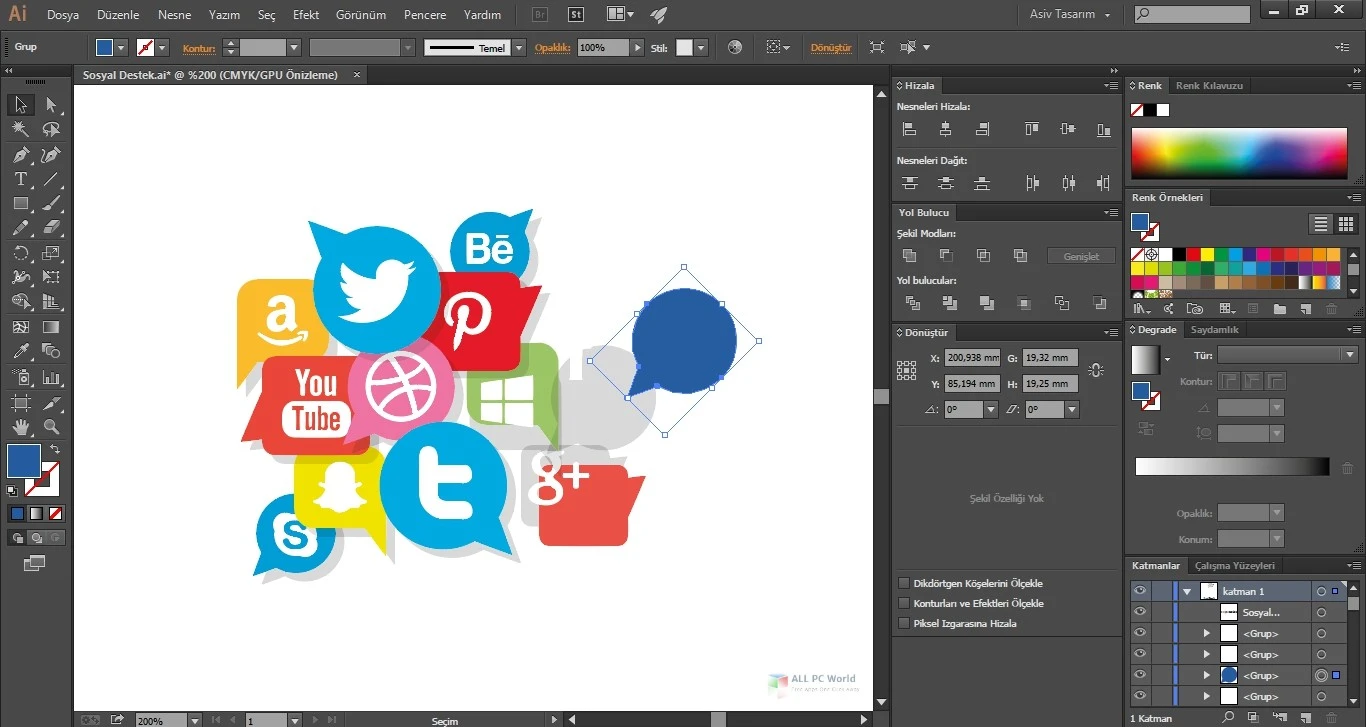
Task: Apply horizontal center alignment in Hizala panel
Action: click(945, 128)
